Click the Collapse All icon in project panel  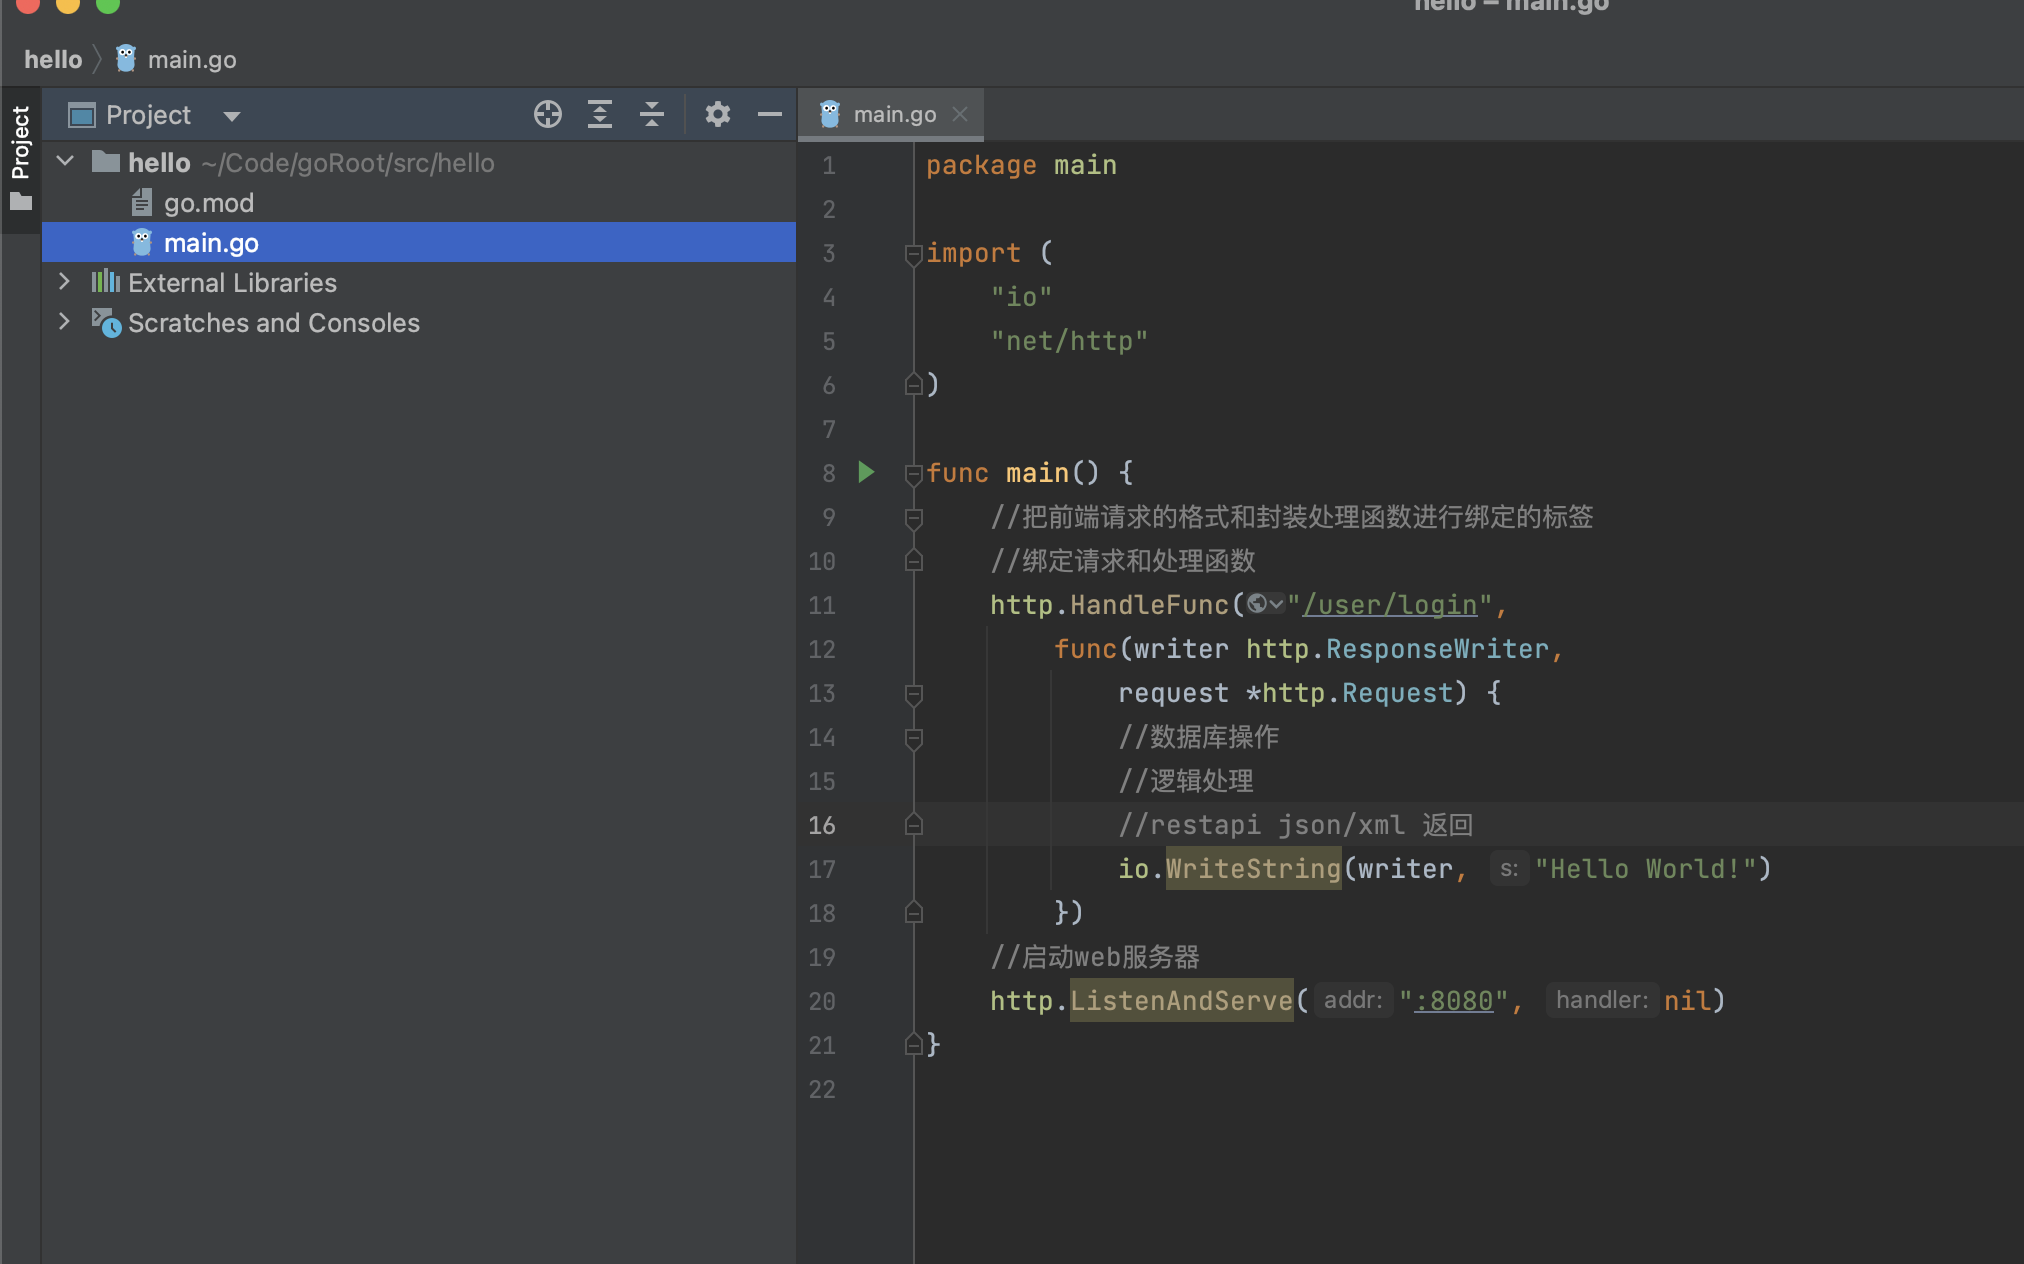pos(652,115)
